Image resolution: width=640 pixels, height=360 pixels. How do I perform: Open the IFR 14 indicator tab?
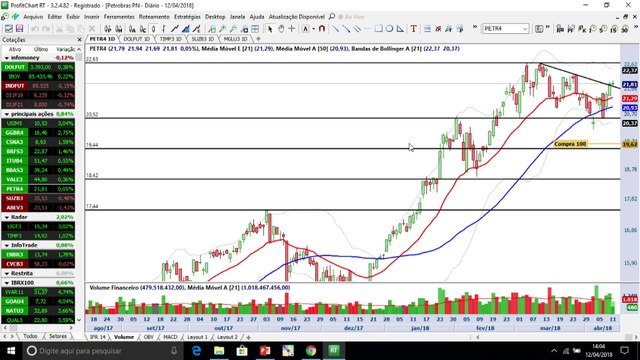coord(98,337)
